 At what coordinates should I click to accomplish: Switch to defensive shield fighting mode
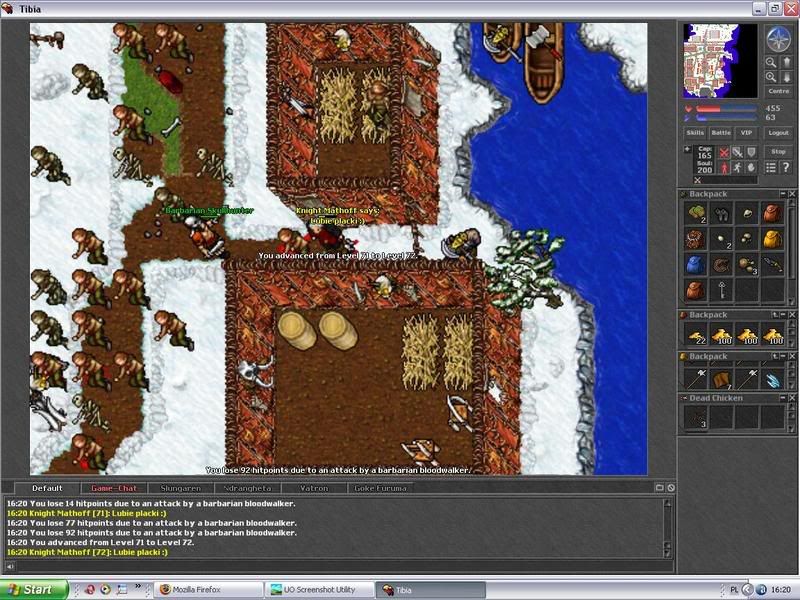point(751,152)
